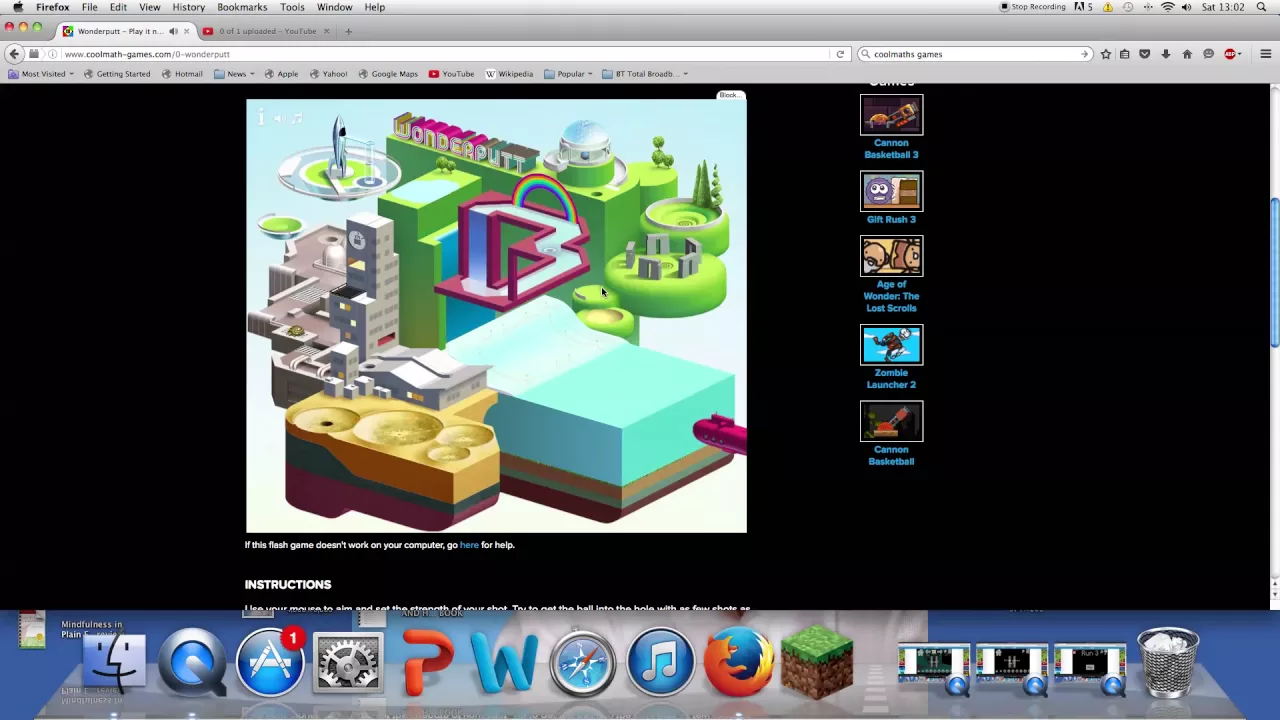Expand the News bookmarks folder
Viewport: 1280px width, 720px height.
point(234,74)
